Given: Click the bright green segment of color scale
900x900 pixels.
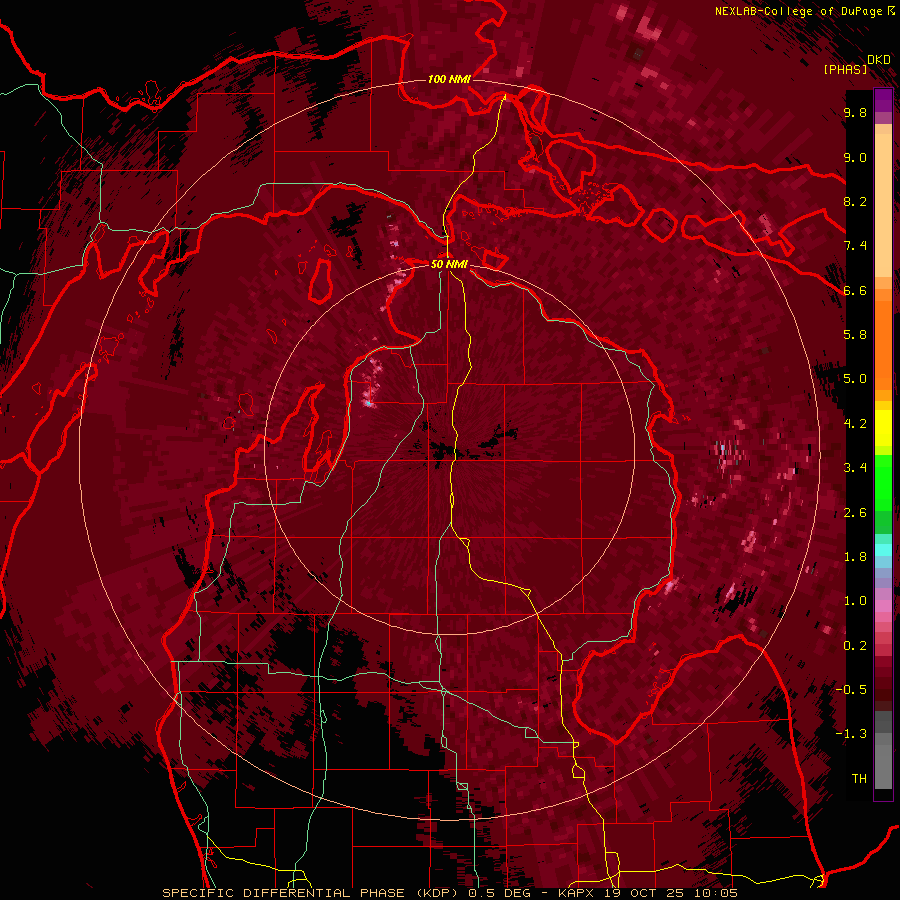Looking at the screenshot, I should pyautogui.click(x=883, y=483).
